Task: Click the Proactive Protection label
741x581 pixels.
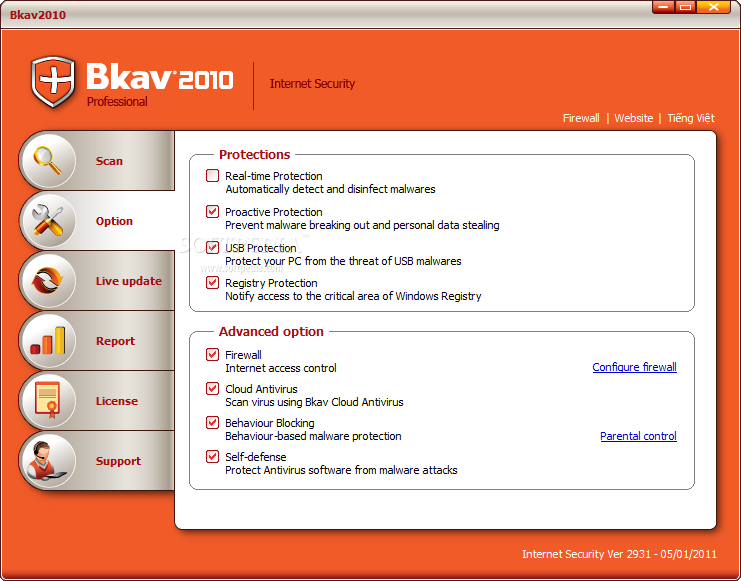Action: point(274,212)
